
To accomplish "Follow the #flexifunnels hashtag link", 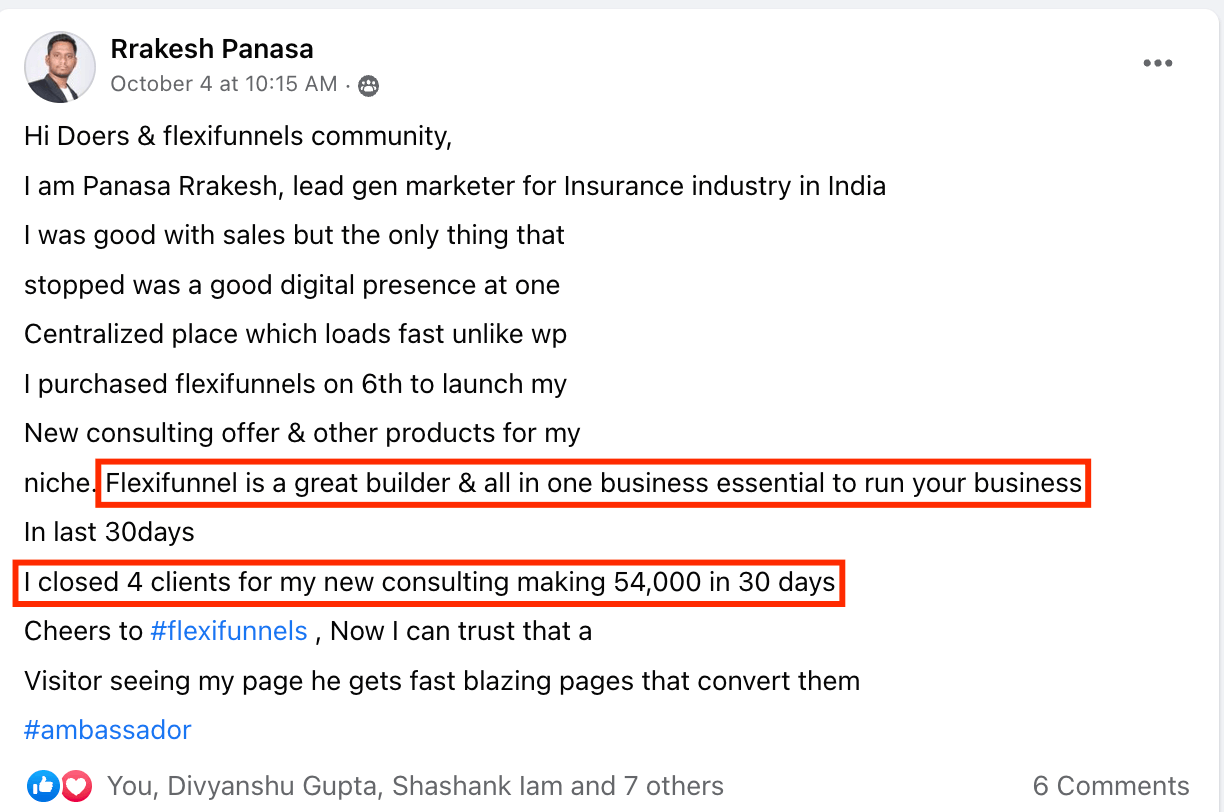I will click(x=228, y=631).
